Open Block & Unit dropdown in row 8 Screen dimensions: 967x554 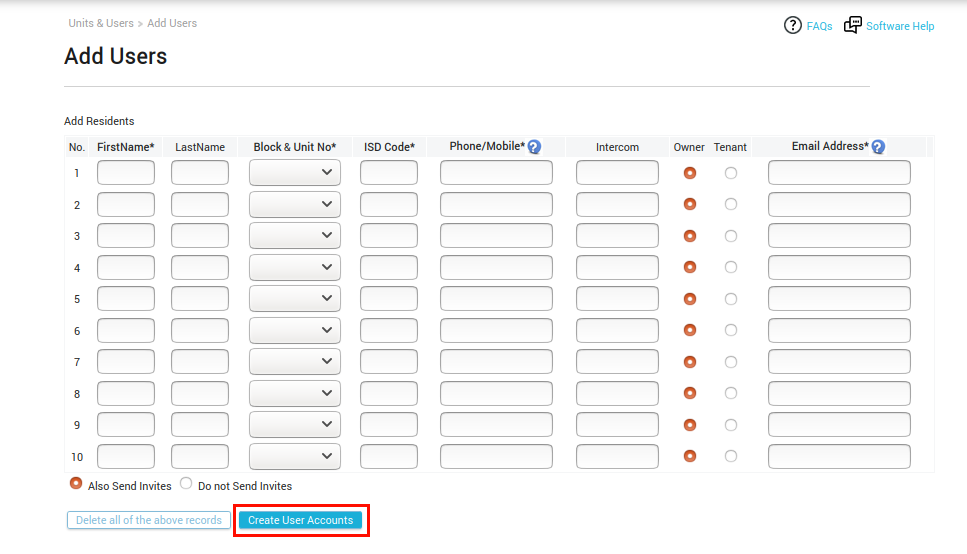tap(295, 394)
